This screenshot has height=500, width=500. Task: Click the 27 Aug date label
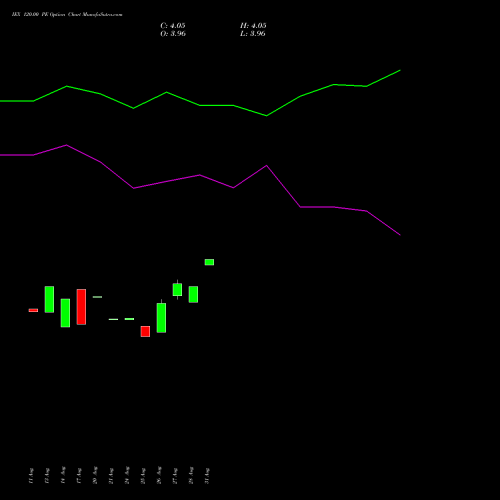175,476
